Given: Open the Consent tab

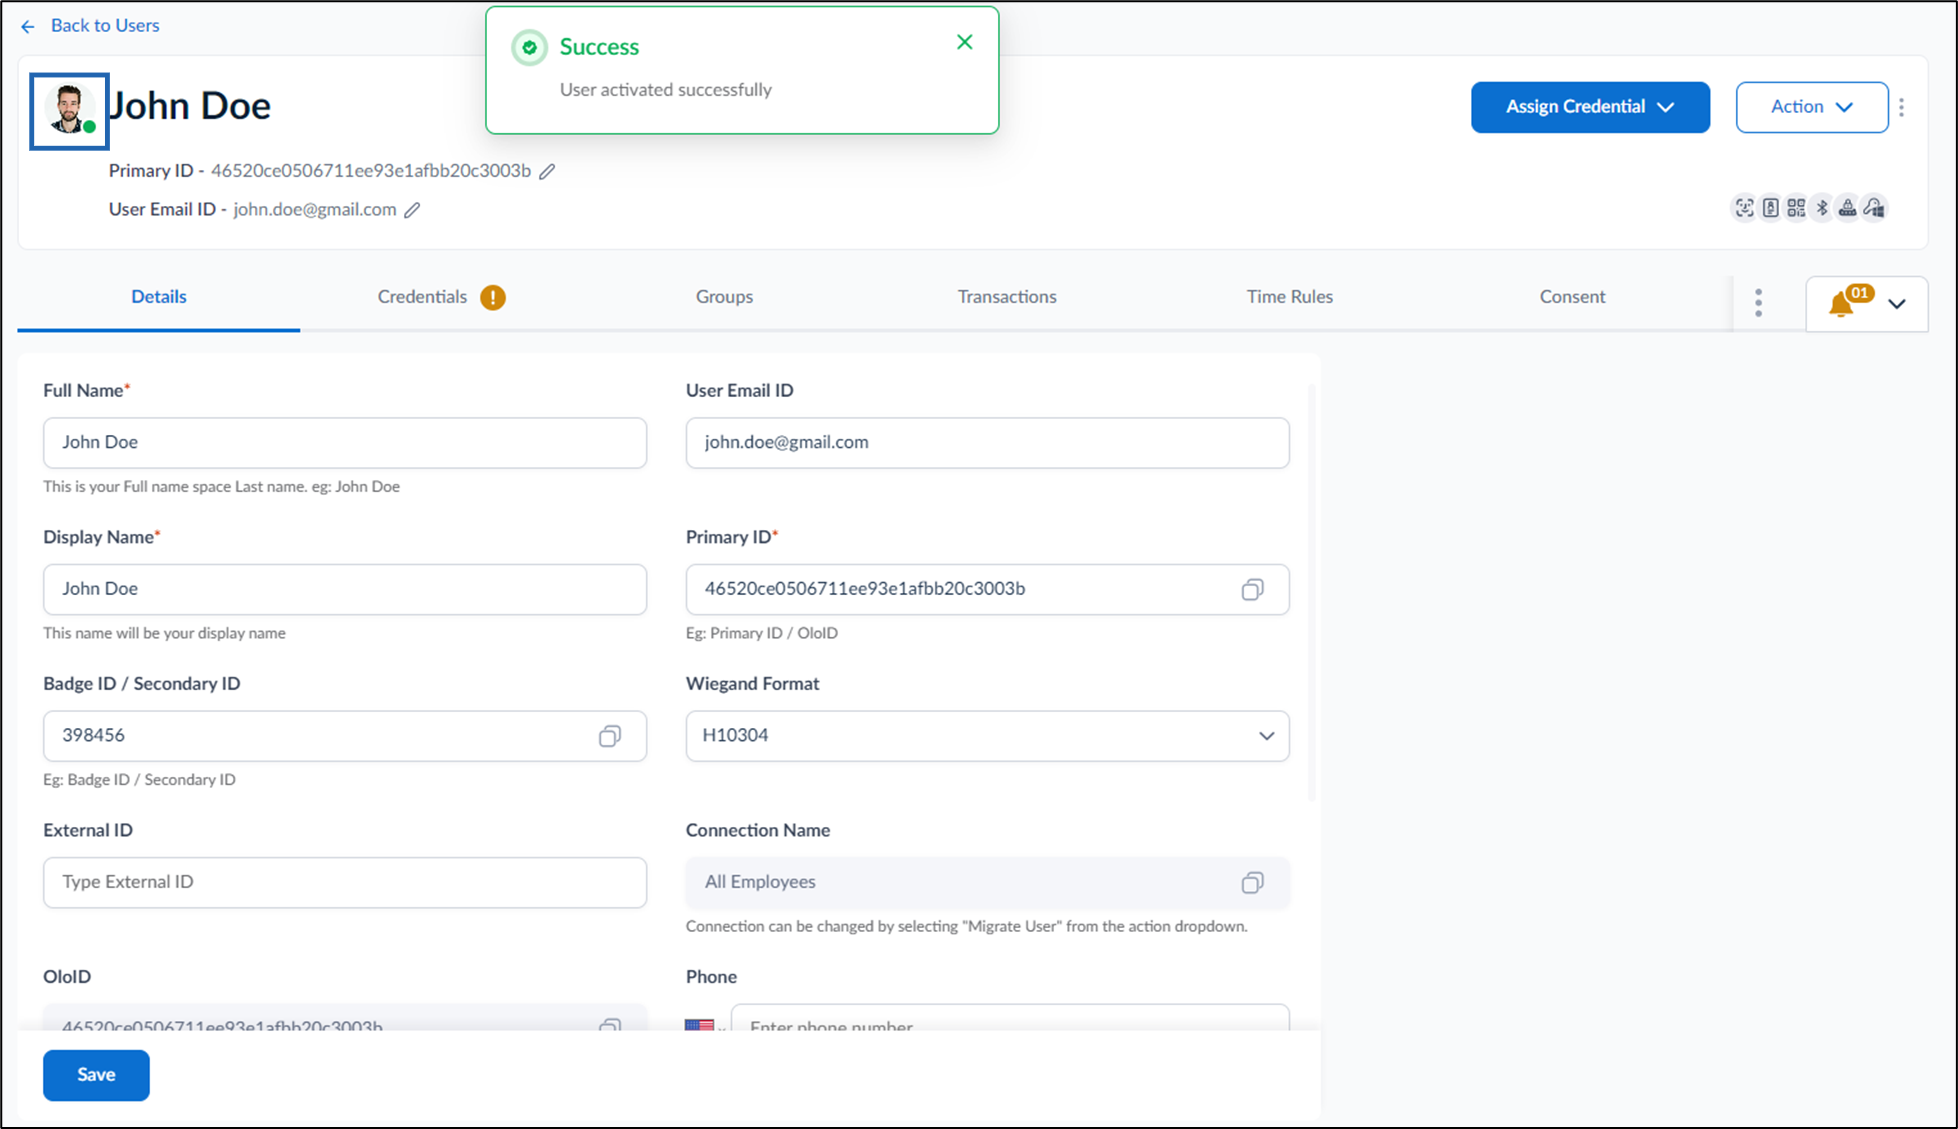Looking at the screenshot, I should coord(1572,297).
